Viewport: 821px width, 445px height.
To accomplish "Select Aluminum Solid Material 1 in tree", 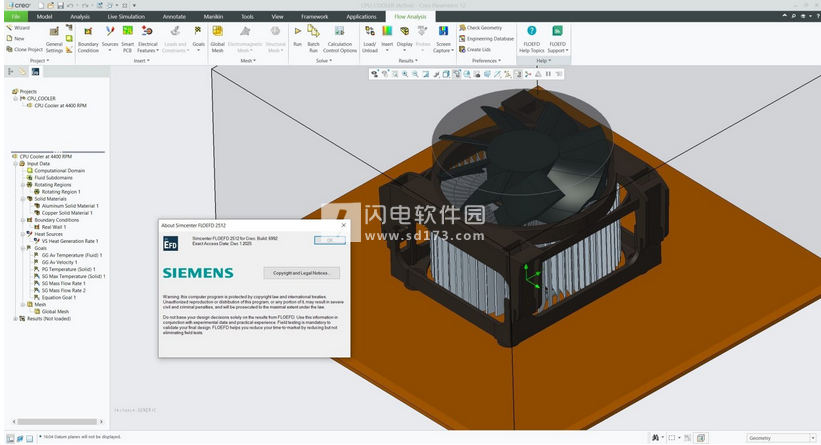I will pyautogui.click(x=66, y=206).
